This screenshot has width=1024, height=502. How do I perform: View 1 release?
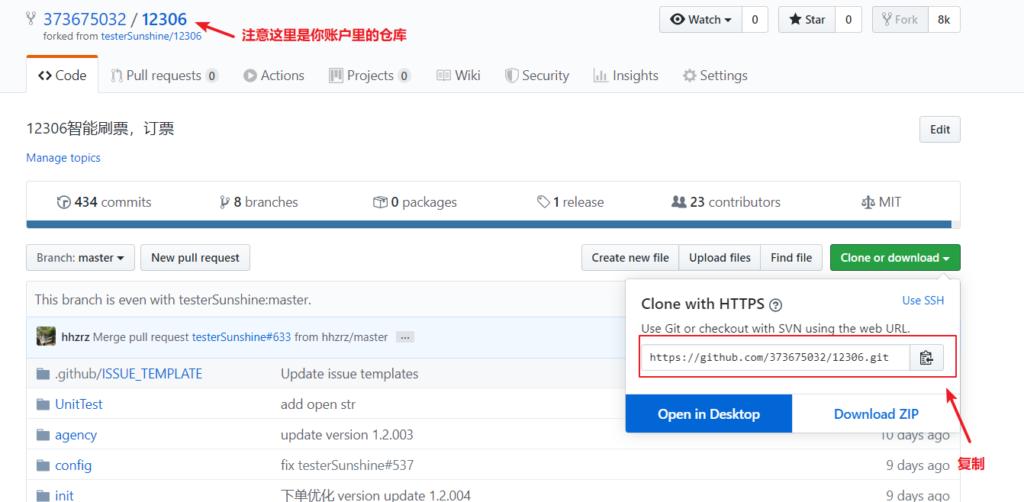pyautogui.click(x=570, y=202)
